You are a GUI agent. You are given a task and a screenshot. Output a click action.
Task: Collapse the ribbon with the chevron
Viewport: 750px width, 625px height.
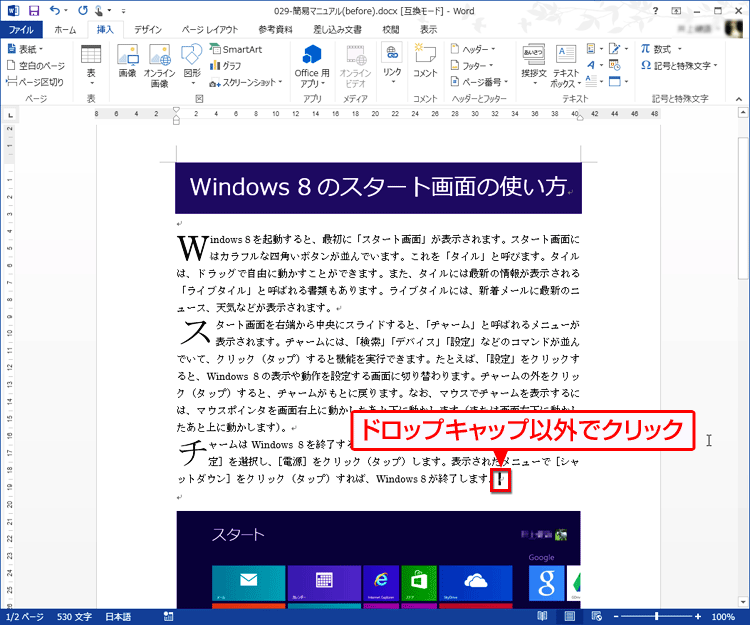tap(739, 99)
